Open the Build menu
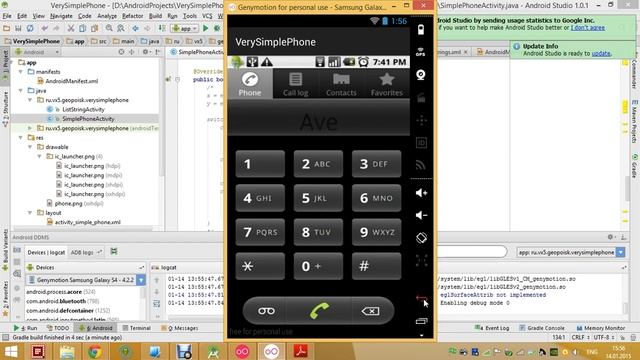The width and height of the screenshot is (640, 360). click(x=155, y=16)
